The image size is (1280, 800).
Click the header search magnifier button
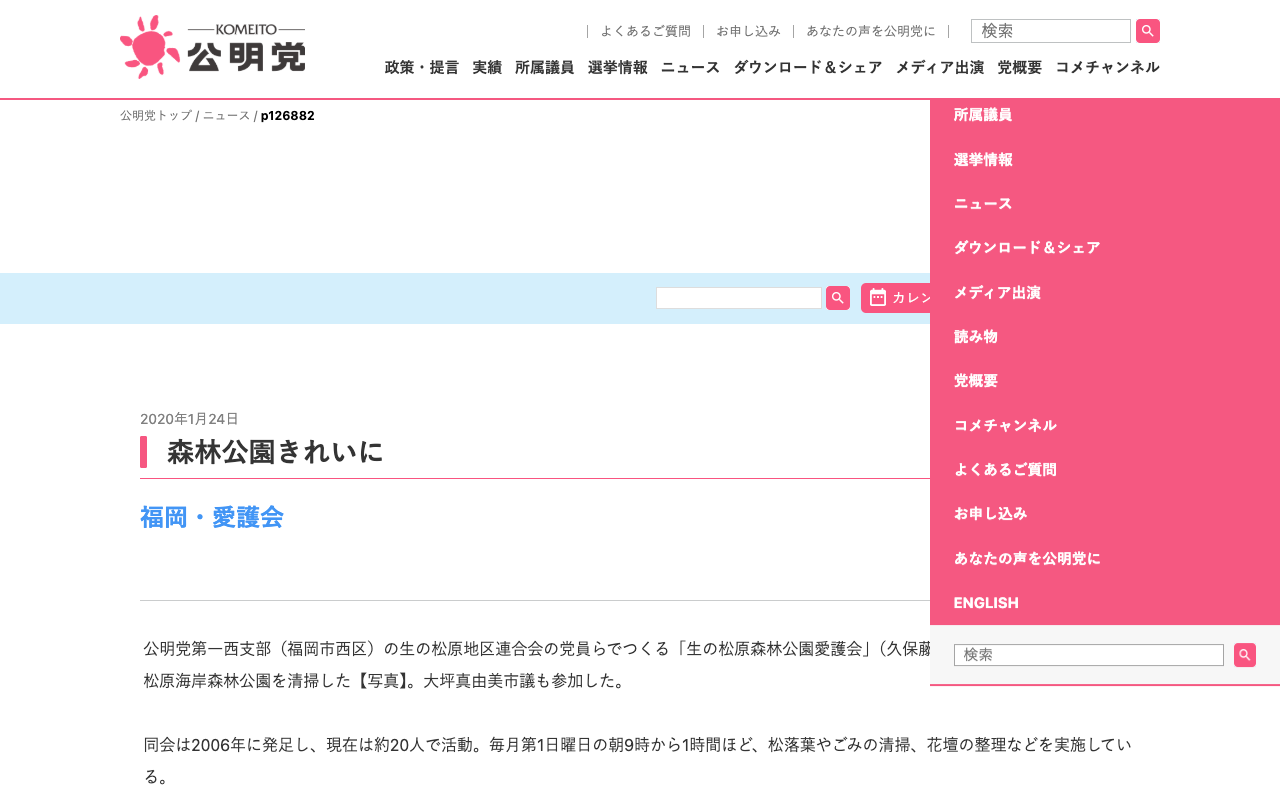pos(1148,31)
